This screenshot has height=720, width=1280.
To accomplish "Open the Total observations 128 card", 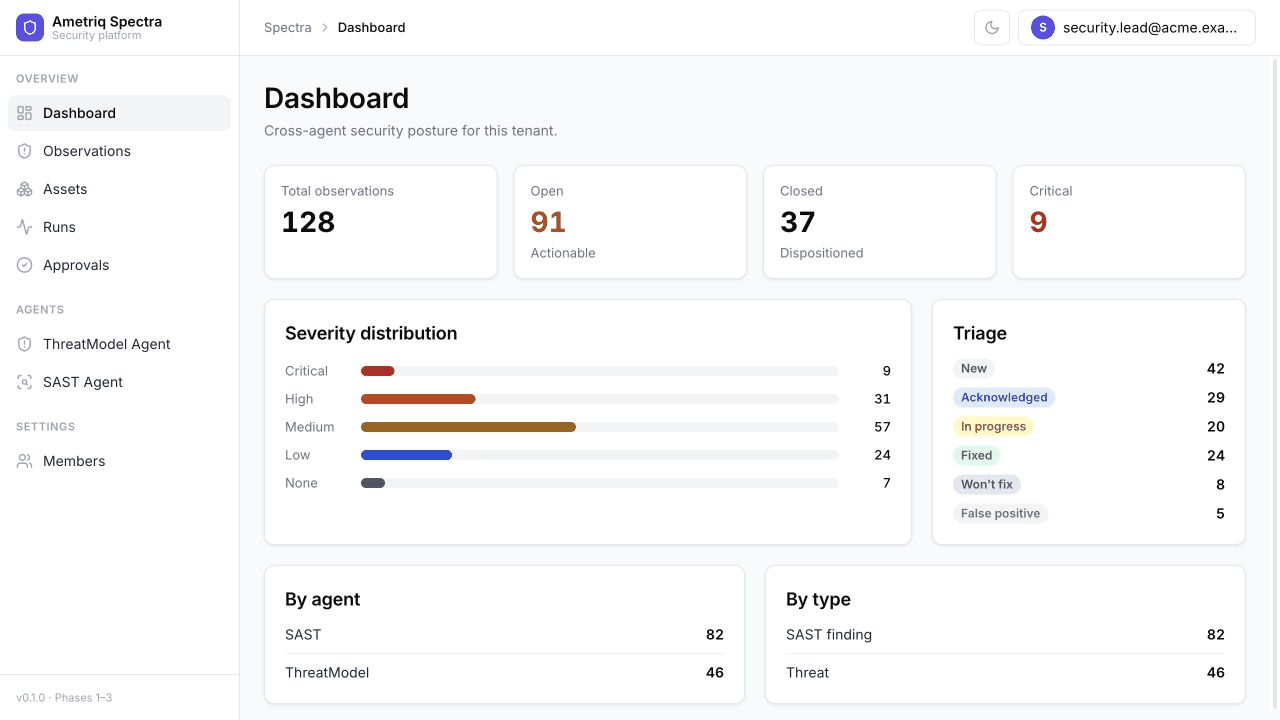I will pos(381,222).
